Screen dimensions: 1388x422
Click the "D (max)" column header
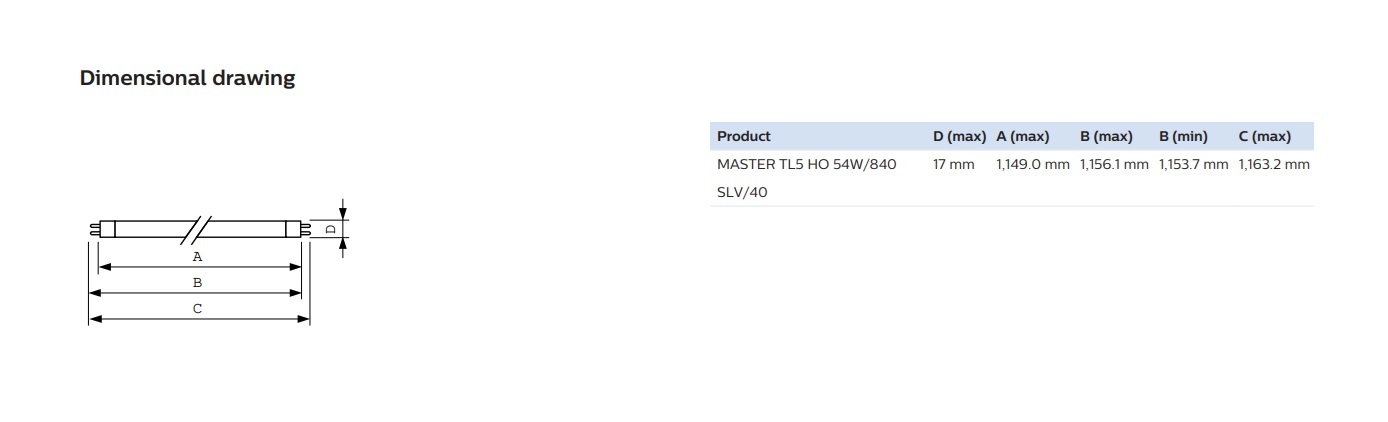959,137
